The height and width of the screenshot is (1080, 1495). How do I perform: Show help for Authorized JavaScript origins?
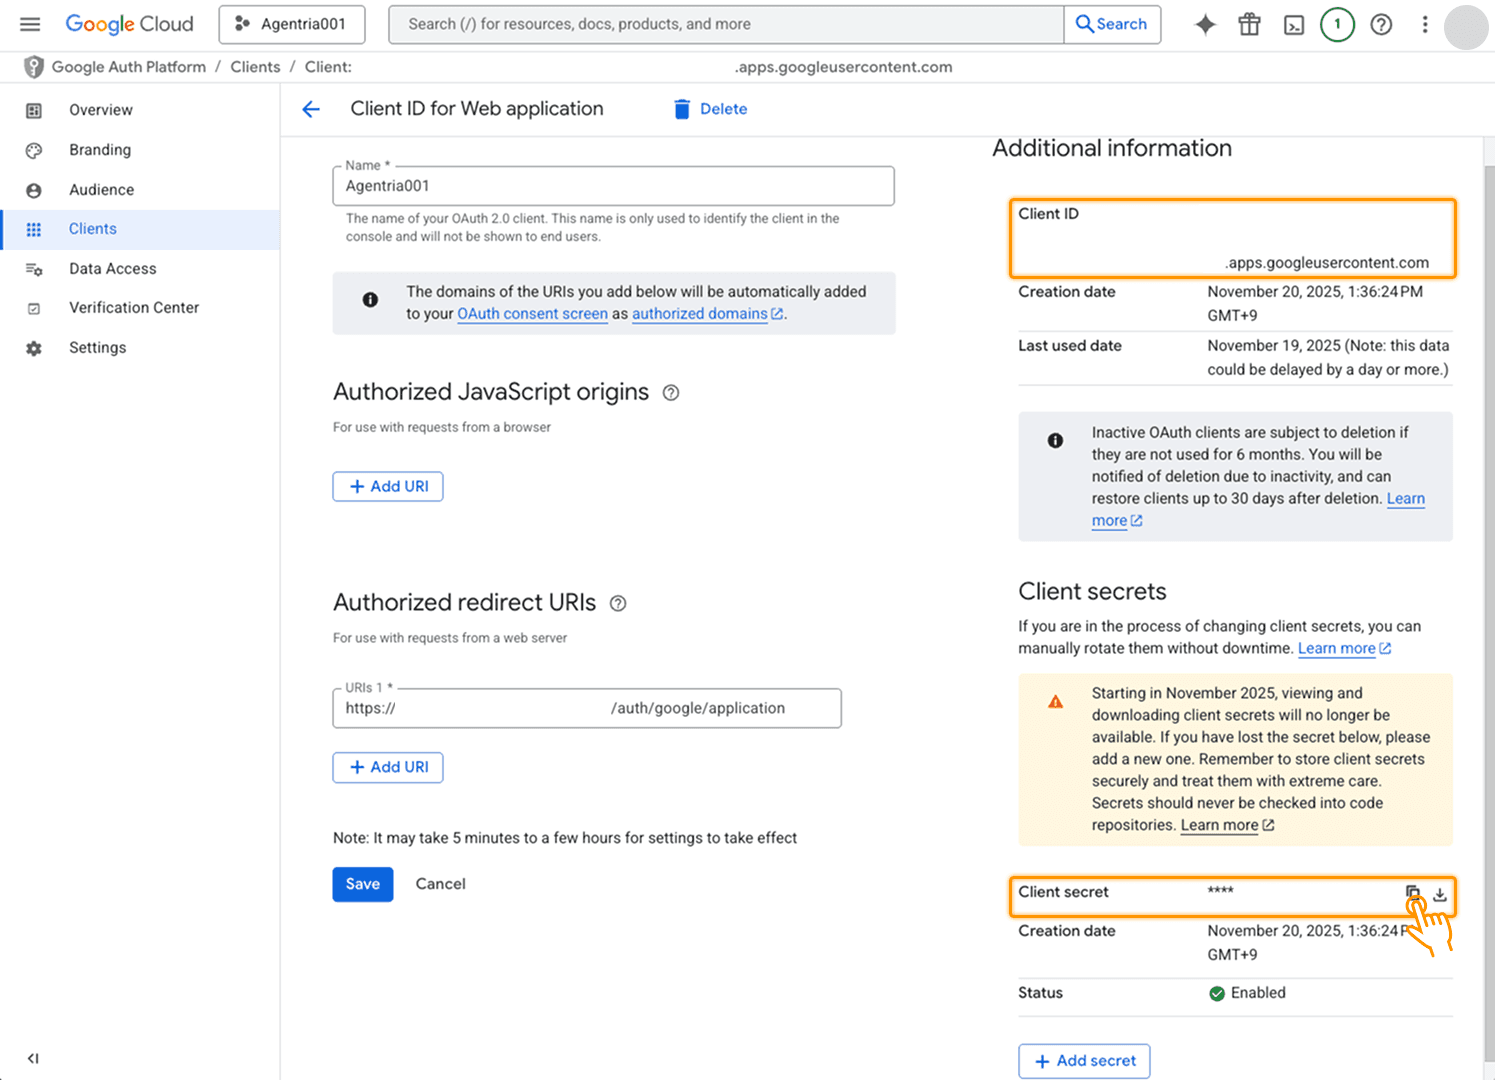671,393
